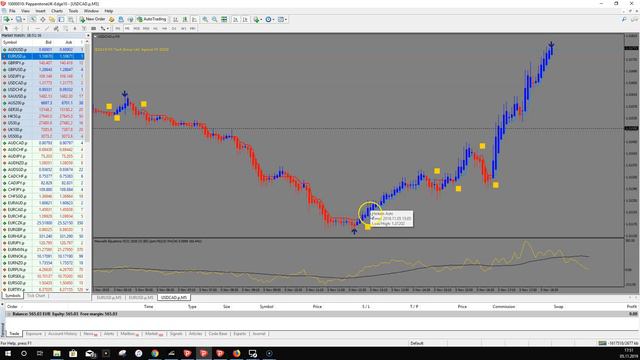Open the Charts menu
640x360 pixels.
point(57,11)
